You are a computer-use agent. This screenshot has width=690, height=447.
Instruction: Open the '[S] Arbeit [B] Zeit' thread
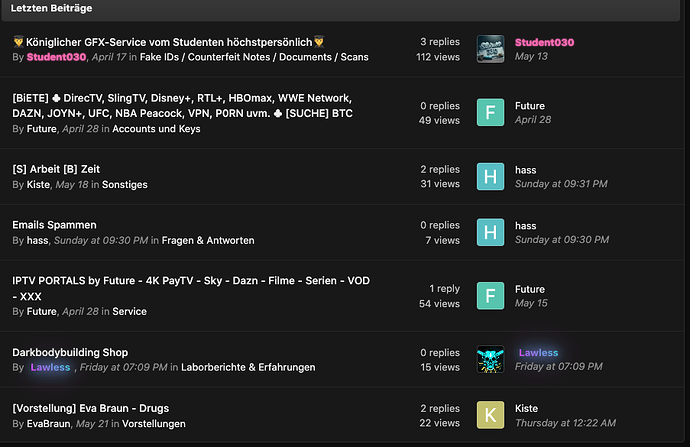point(56,169)
